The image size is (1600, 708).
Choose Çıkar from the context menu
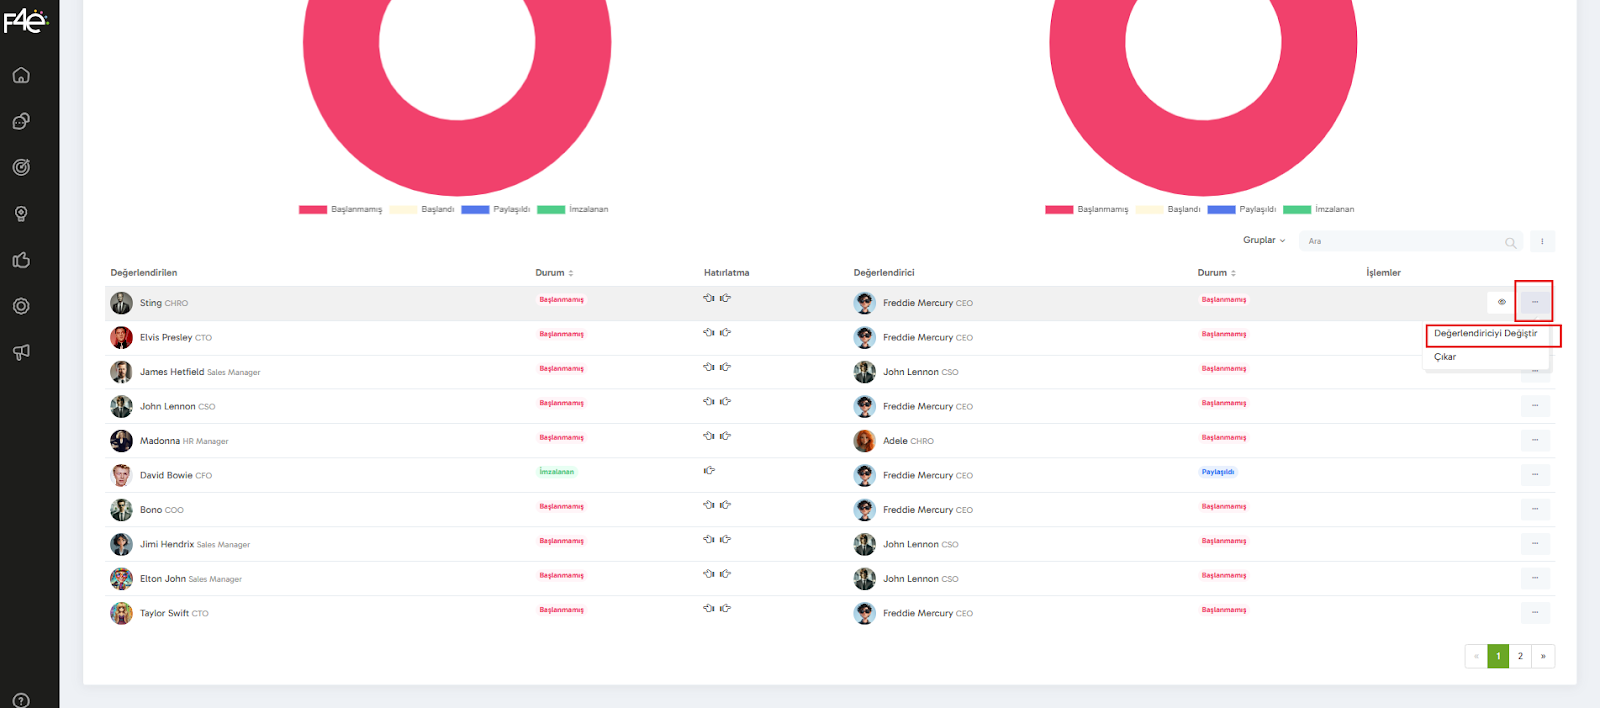coord(1445,357)
